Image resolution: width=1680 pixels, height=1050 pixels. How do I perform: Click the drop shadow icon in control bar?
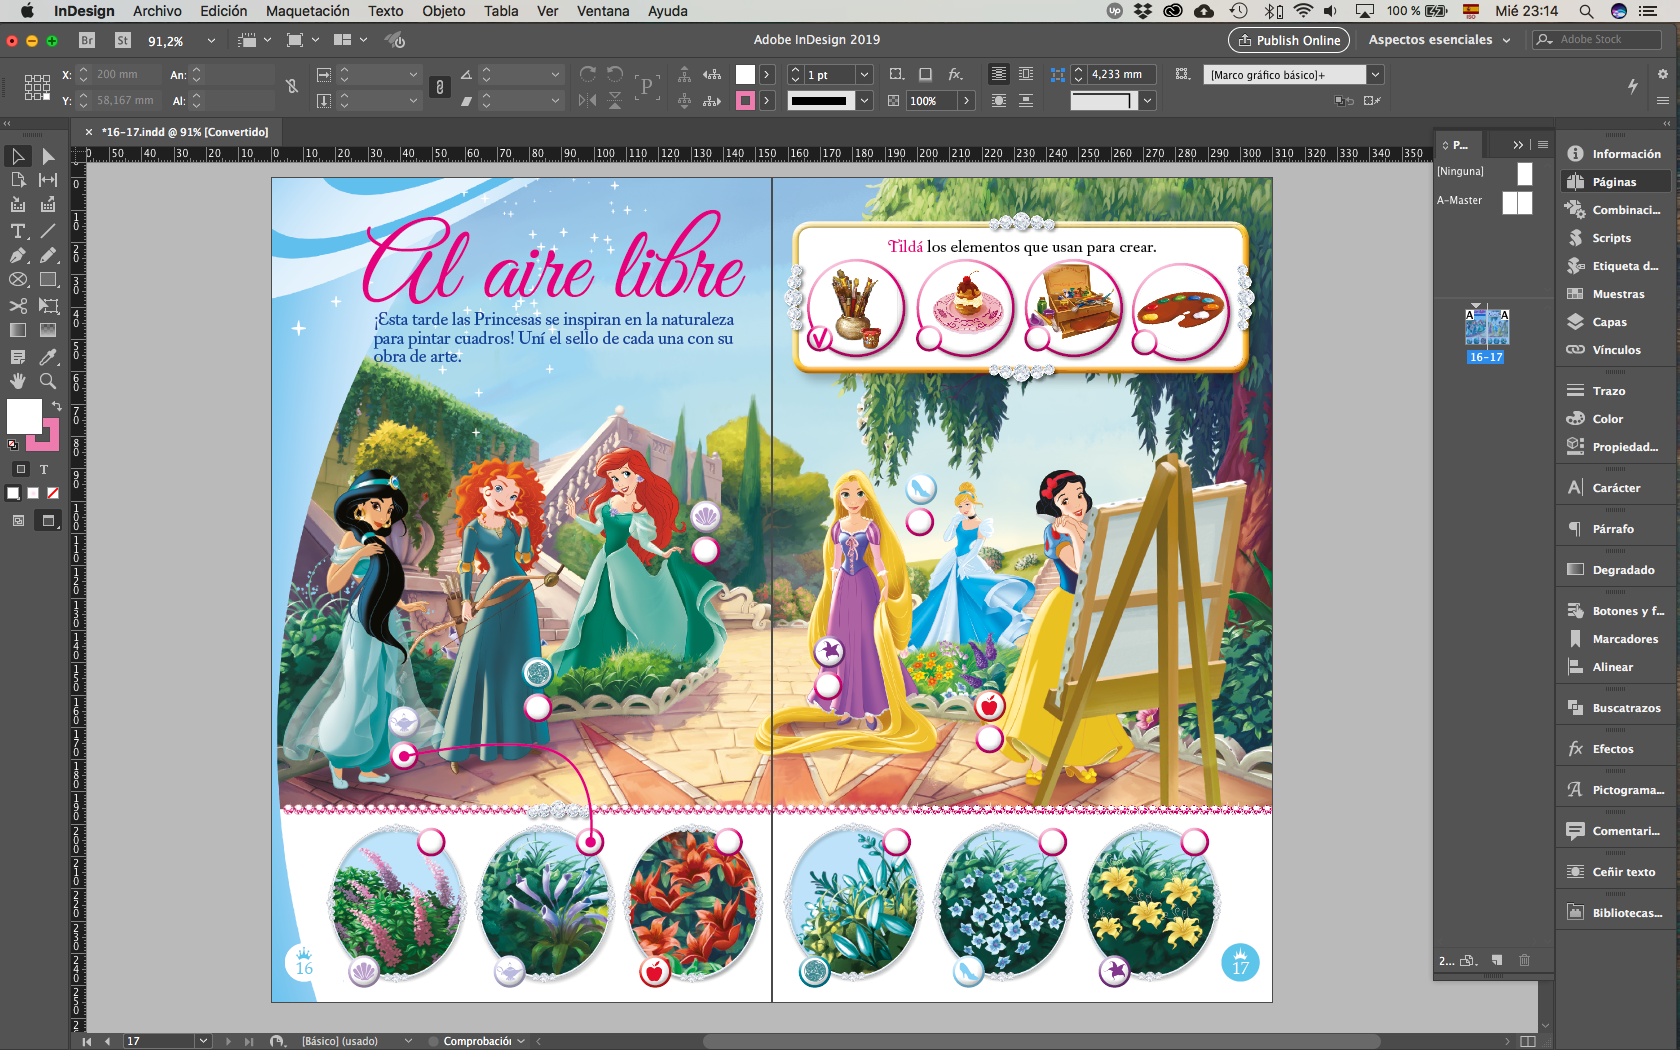point(926,74)
